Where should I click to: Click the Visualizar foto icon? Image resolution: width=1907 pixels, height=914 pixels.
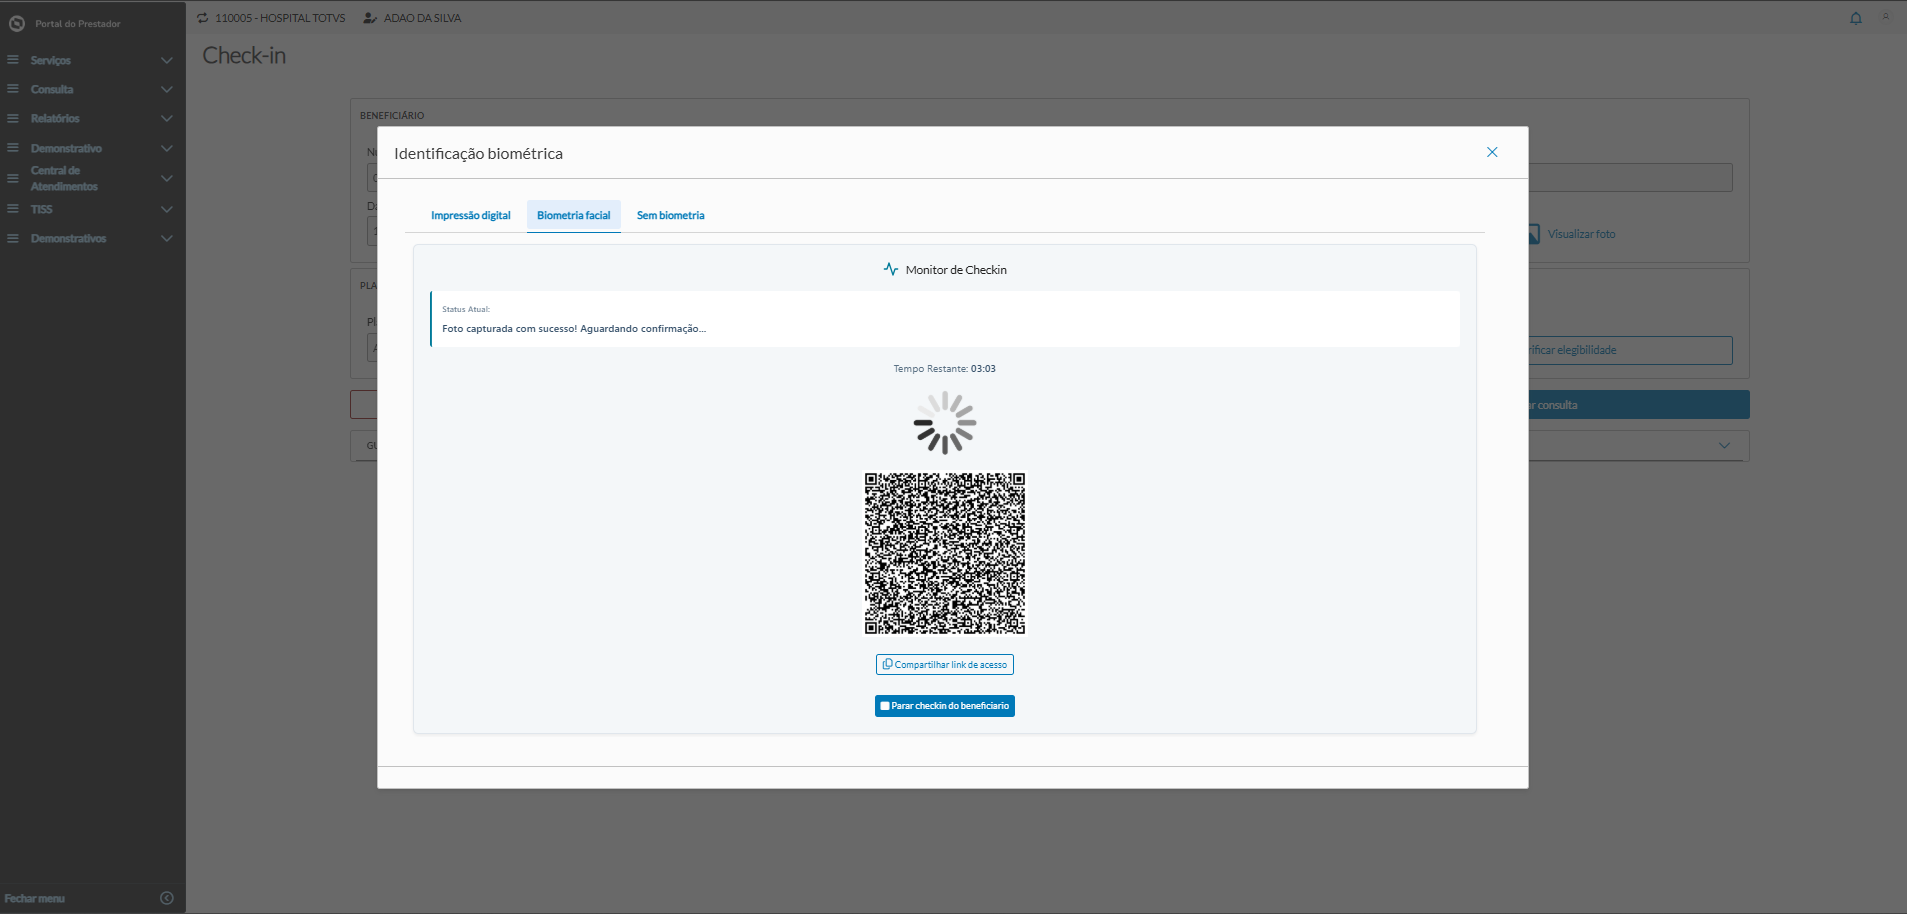point(1533,234)
